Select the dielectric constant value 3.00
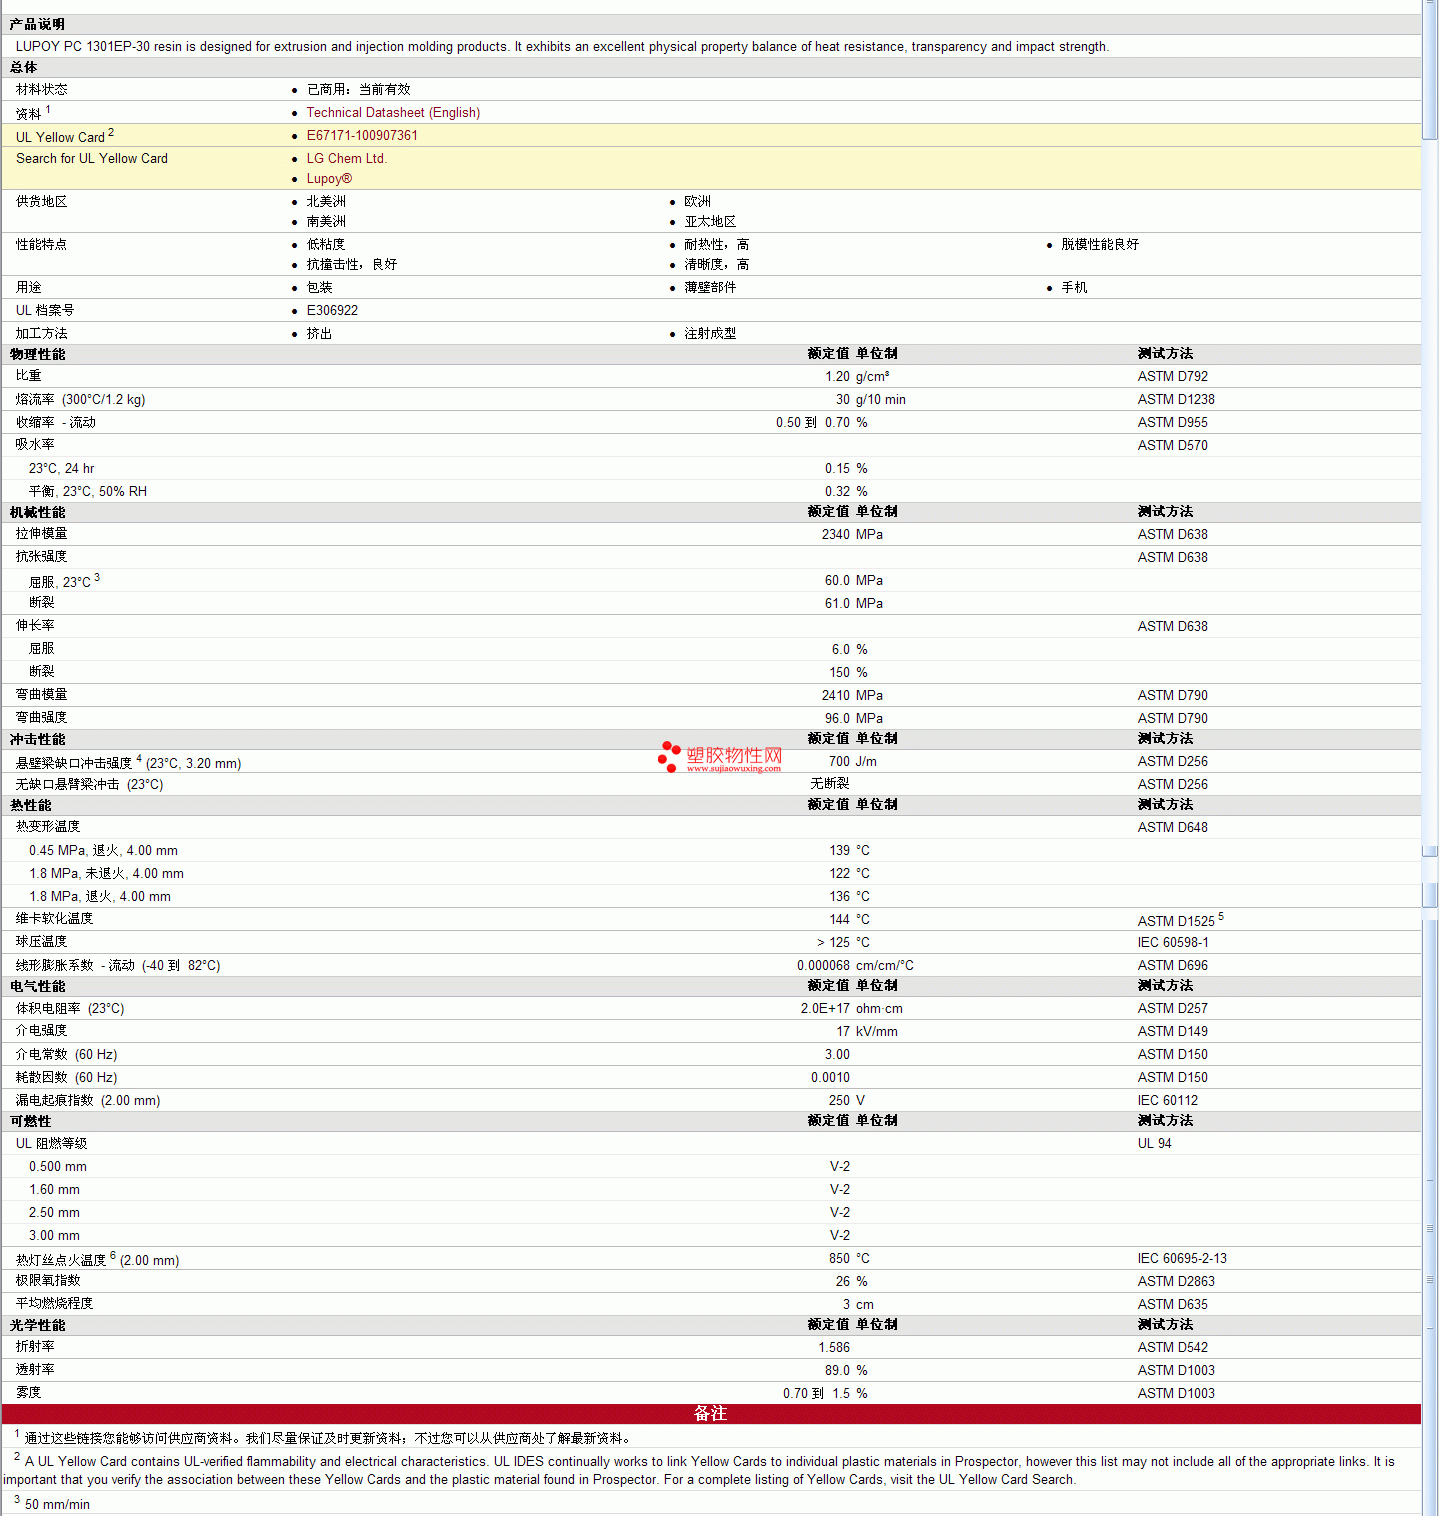 pos(837,1055)
